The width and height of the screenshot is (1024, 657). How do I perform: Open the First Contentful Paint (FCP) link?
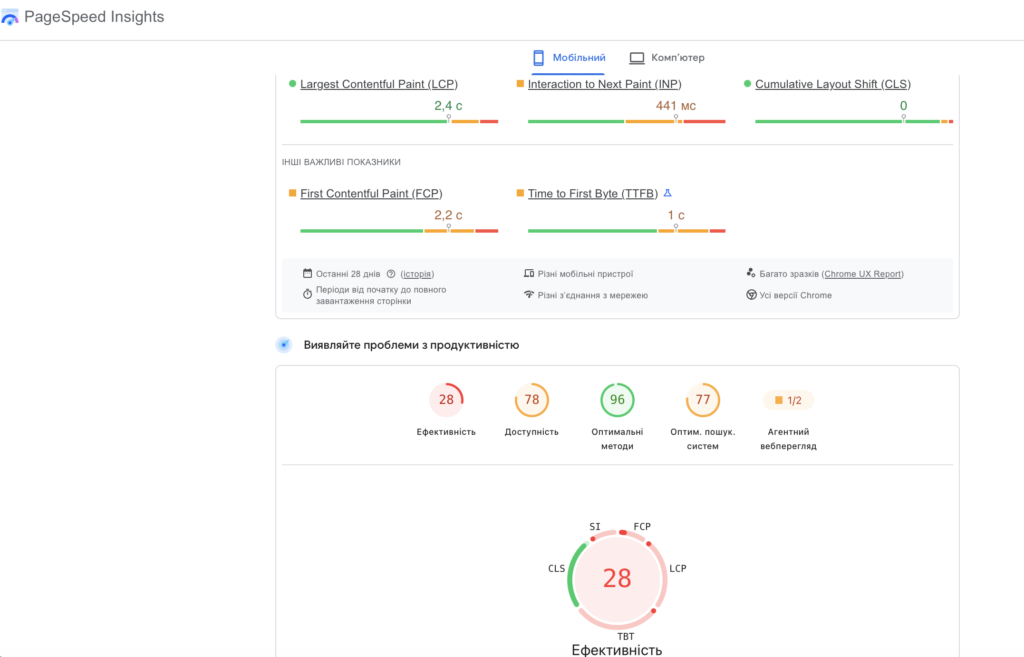coord(371,193)
